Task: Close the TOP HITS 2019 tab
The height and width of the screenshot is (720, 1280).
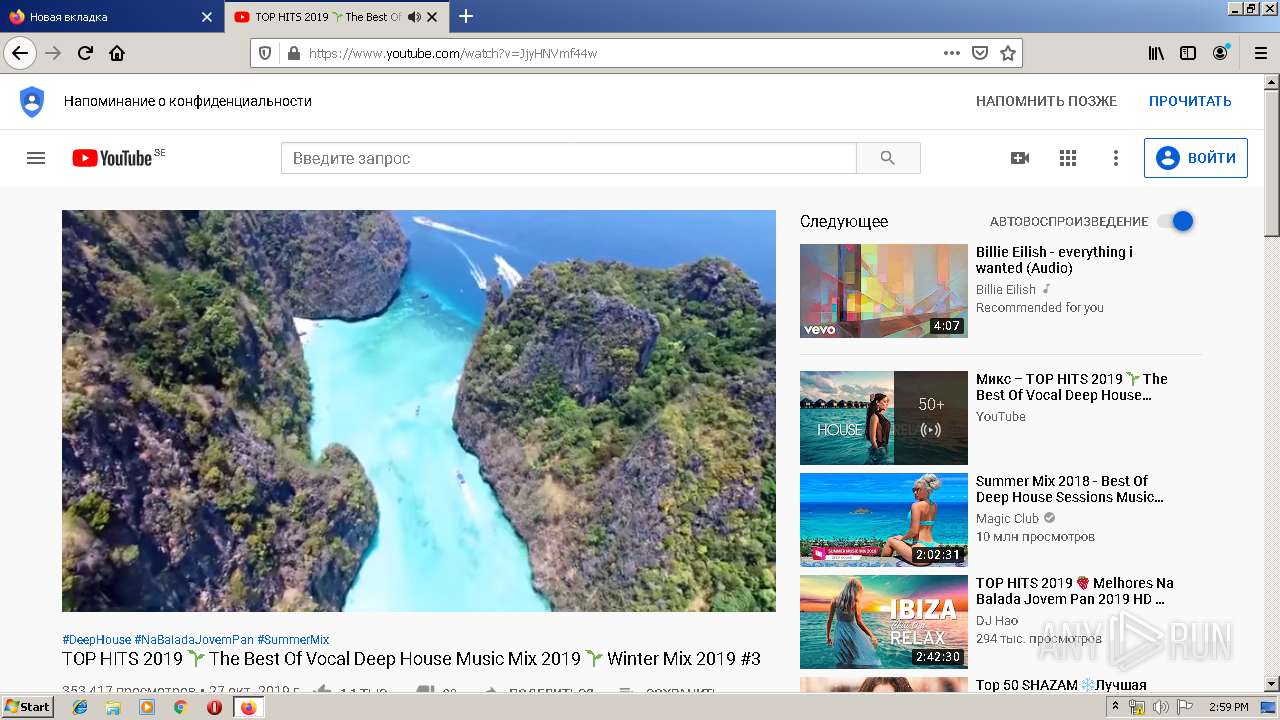Action: tap(432, 17)
